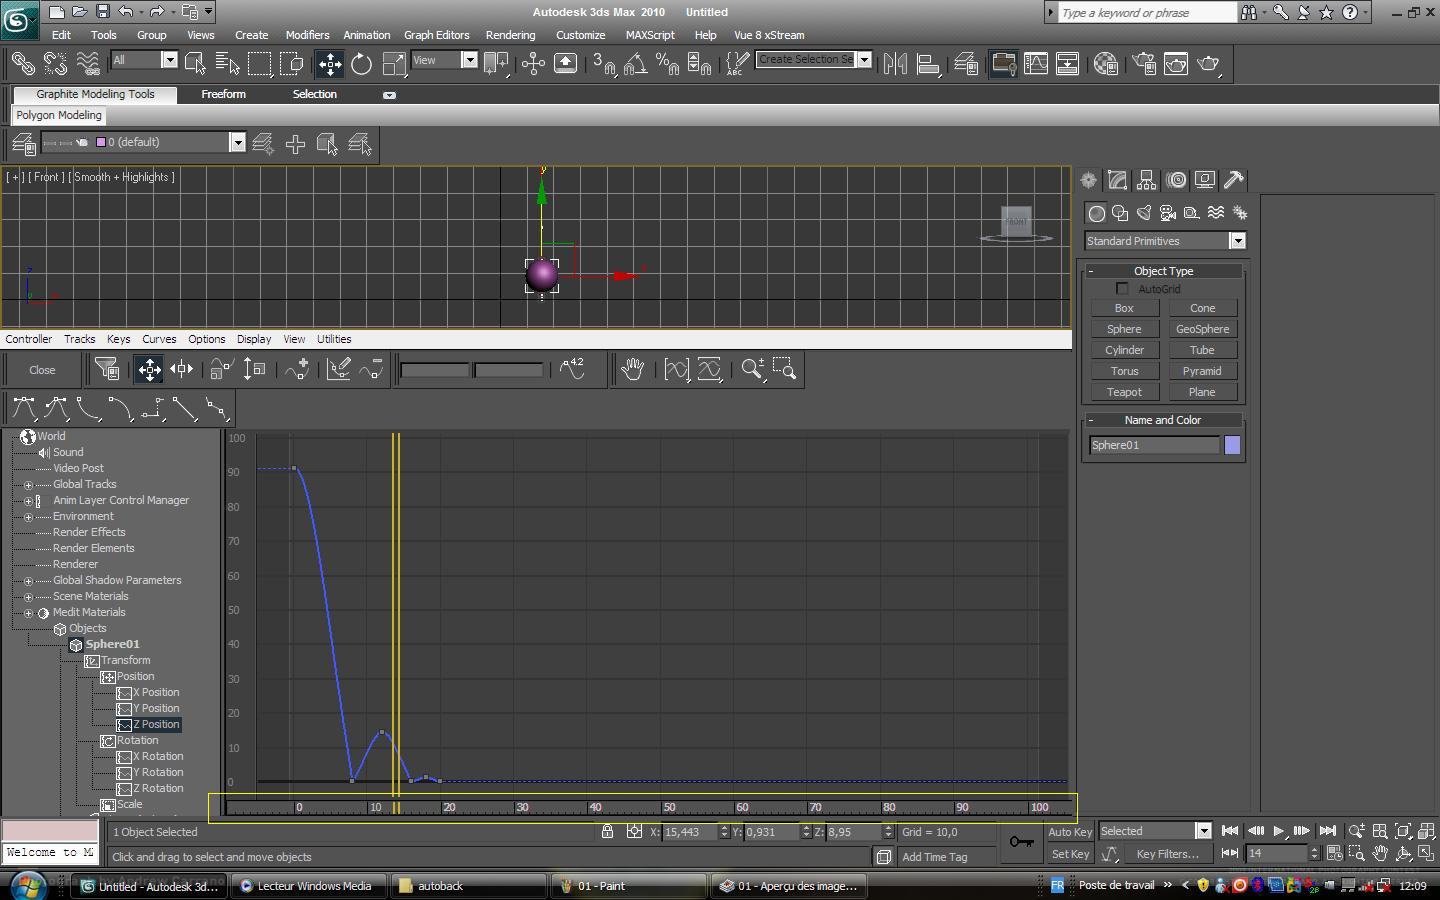This screenshot has width=1440, height=900.
Task: Open the Tracks menu in curve editor
Action: [79, 339]
